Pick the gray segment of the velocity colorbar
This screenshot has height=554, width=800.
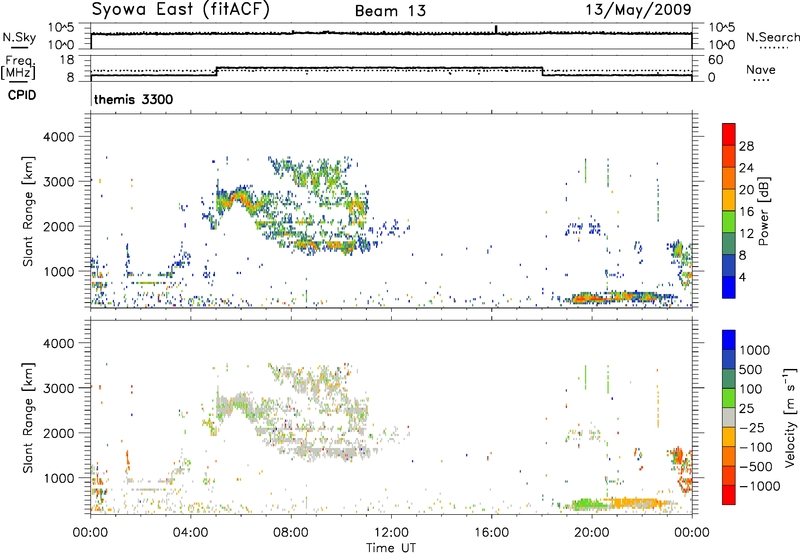point(729,417)
